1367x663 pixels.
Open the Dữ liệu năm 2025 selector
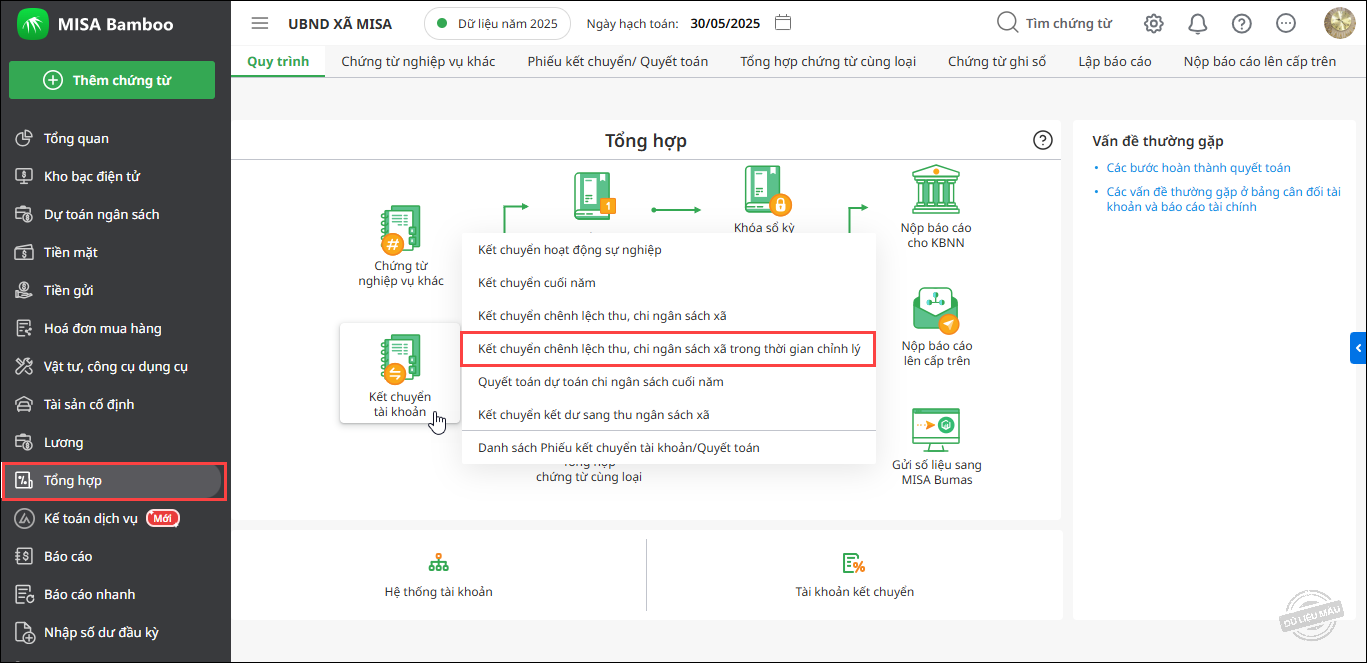click(x=497, y=23)
